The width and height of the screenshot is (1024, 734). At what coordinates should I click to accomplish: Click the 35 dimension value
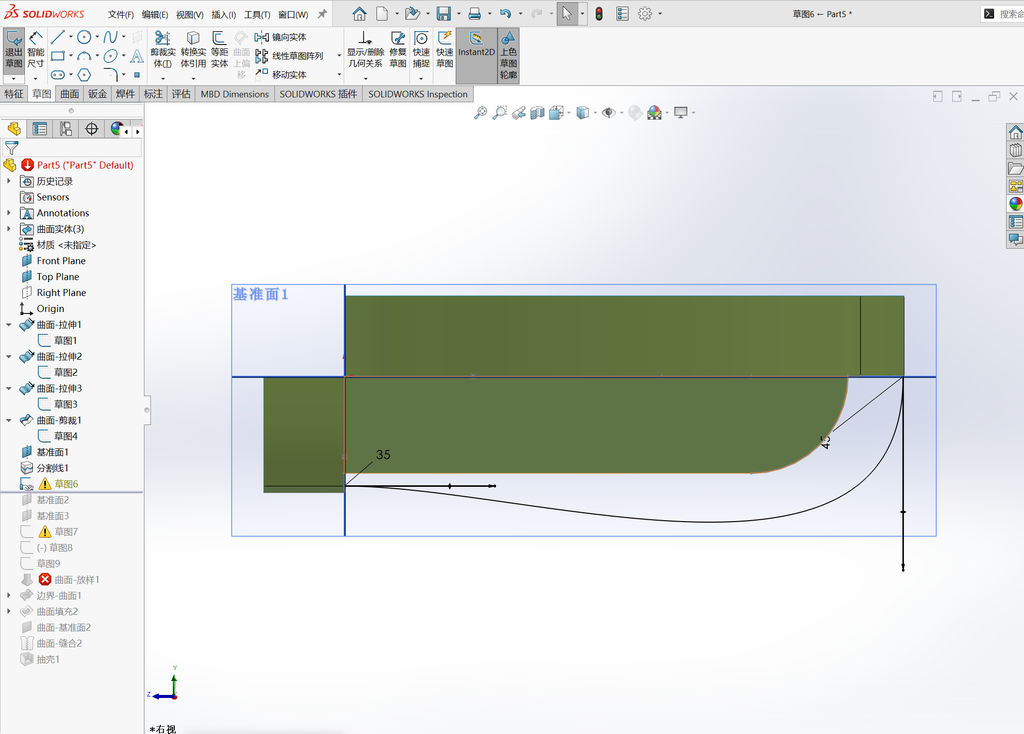(x=383, y=455)
